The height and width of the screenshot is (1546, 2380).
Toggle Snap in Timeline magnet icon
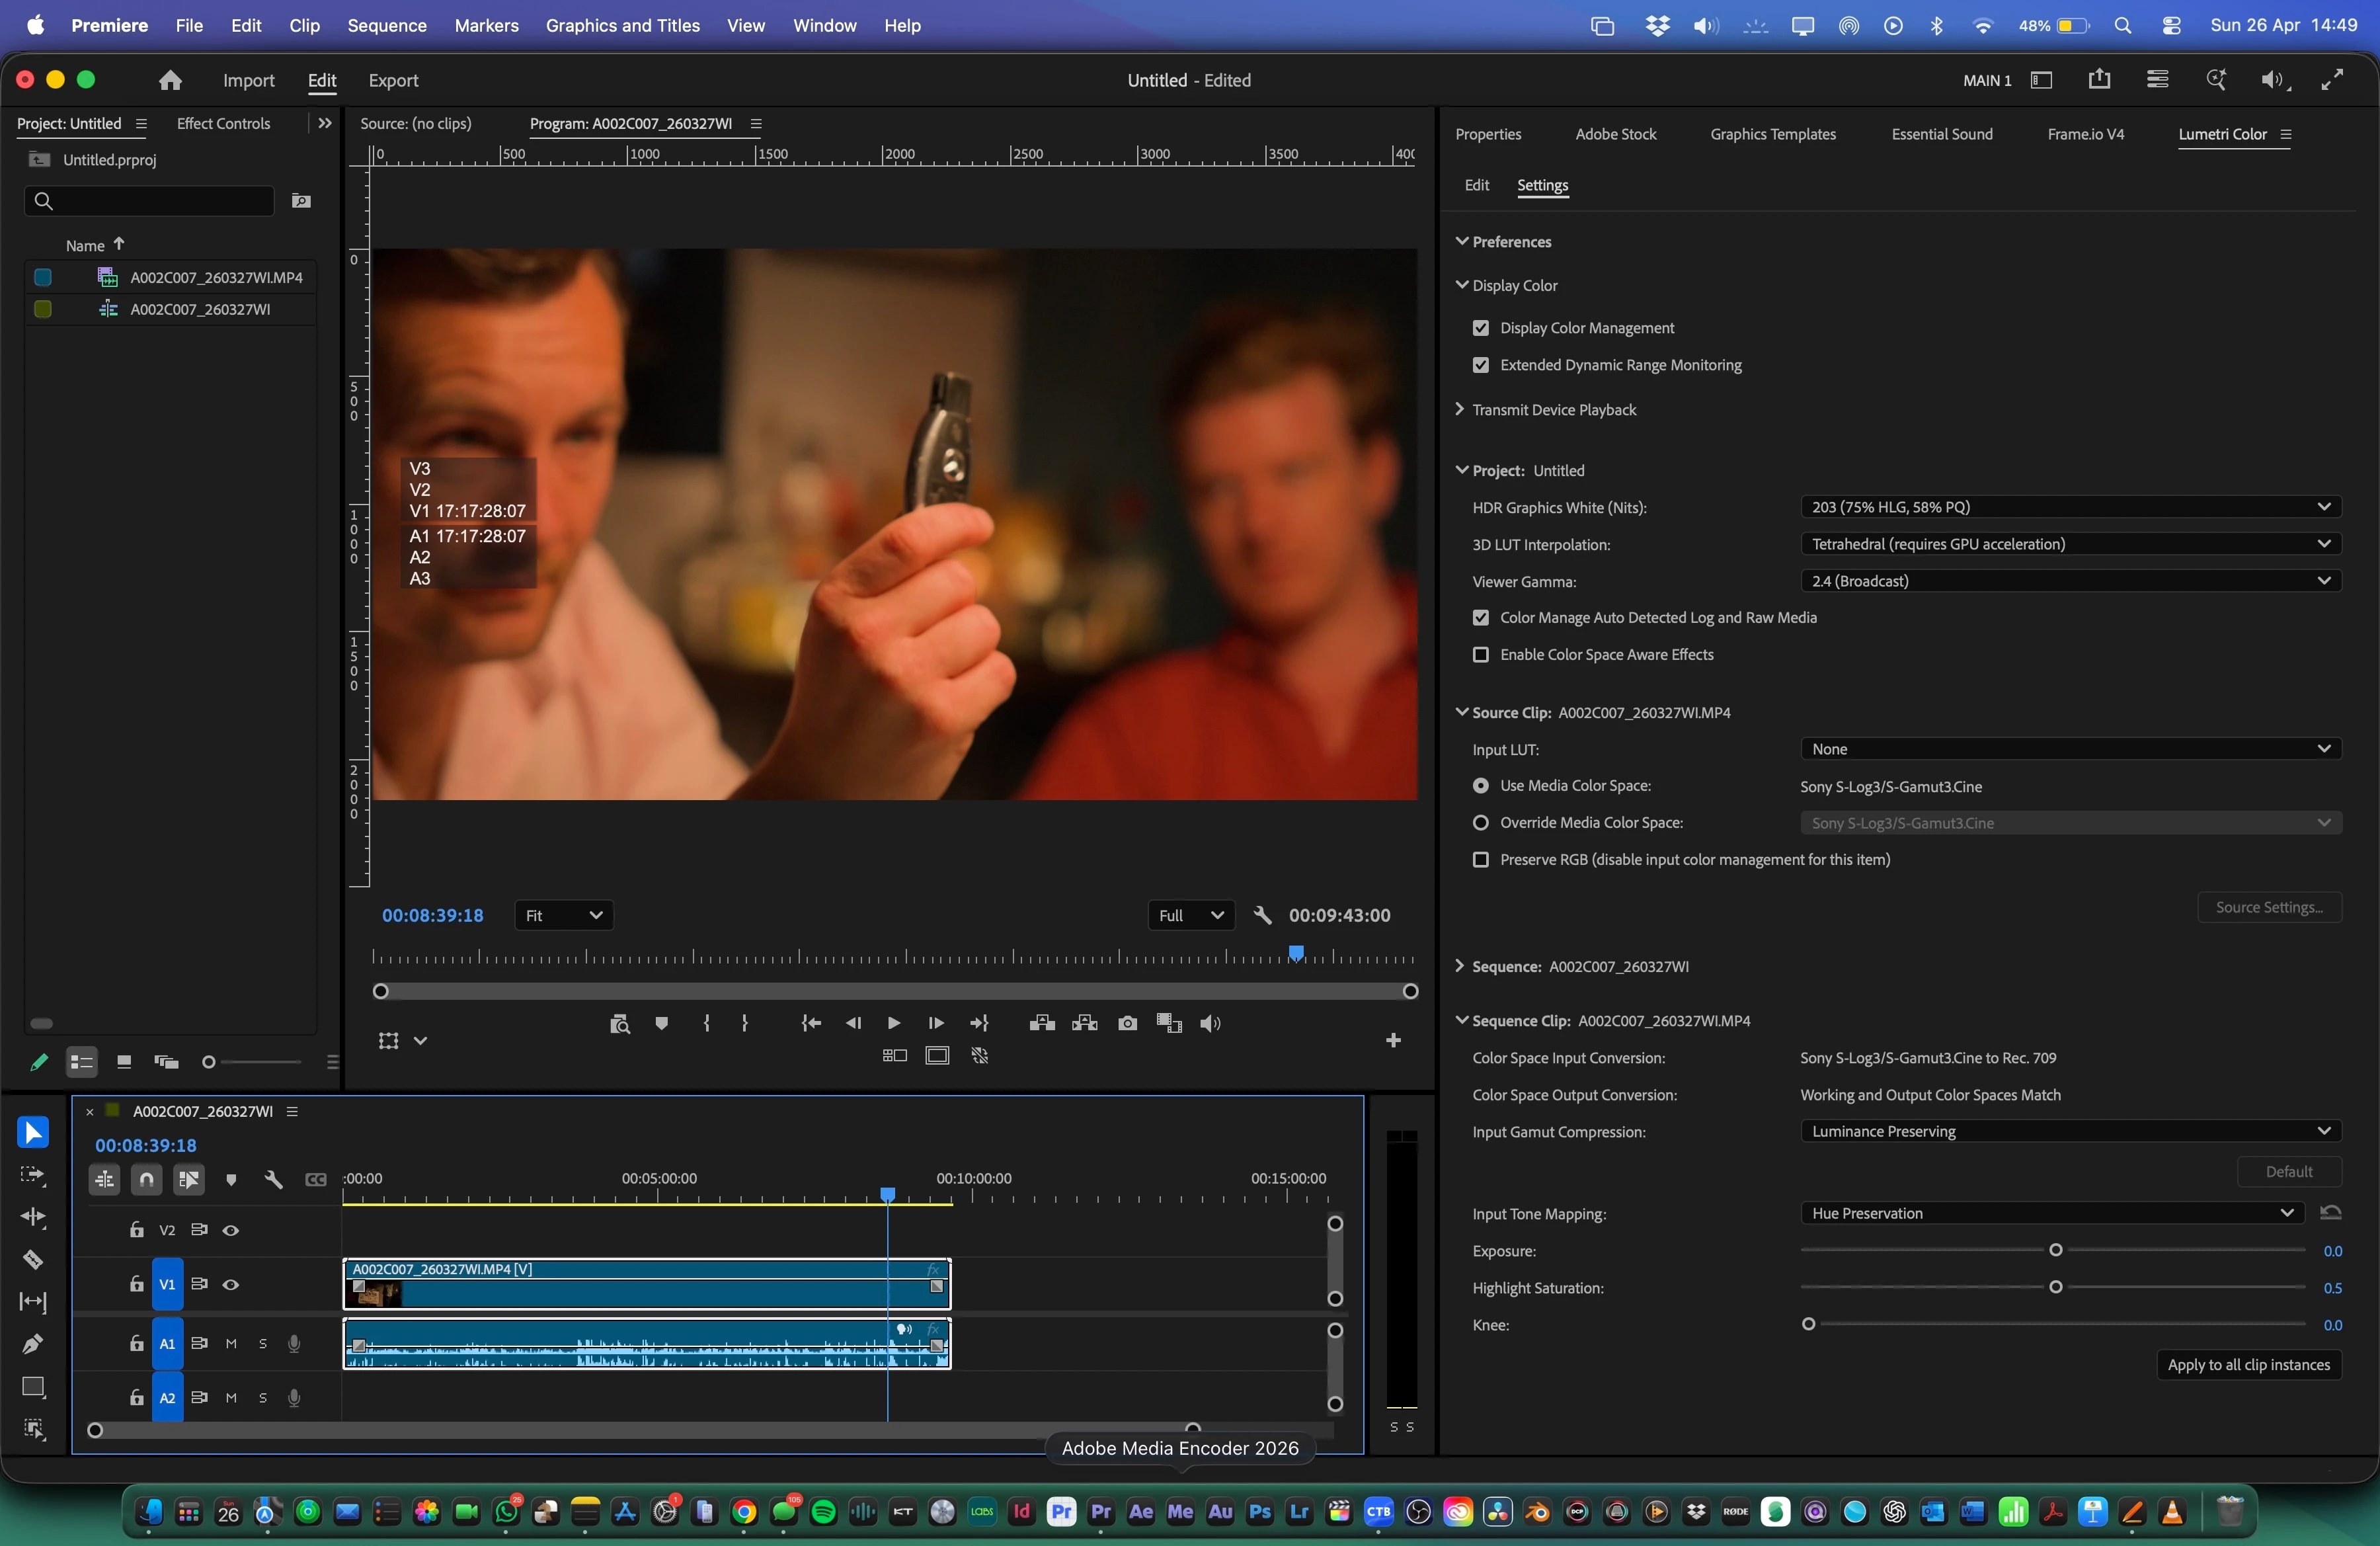(x=146, y=1179)
